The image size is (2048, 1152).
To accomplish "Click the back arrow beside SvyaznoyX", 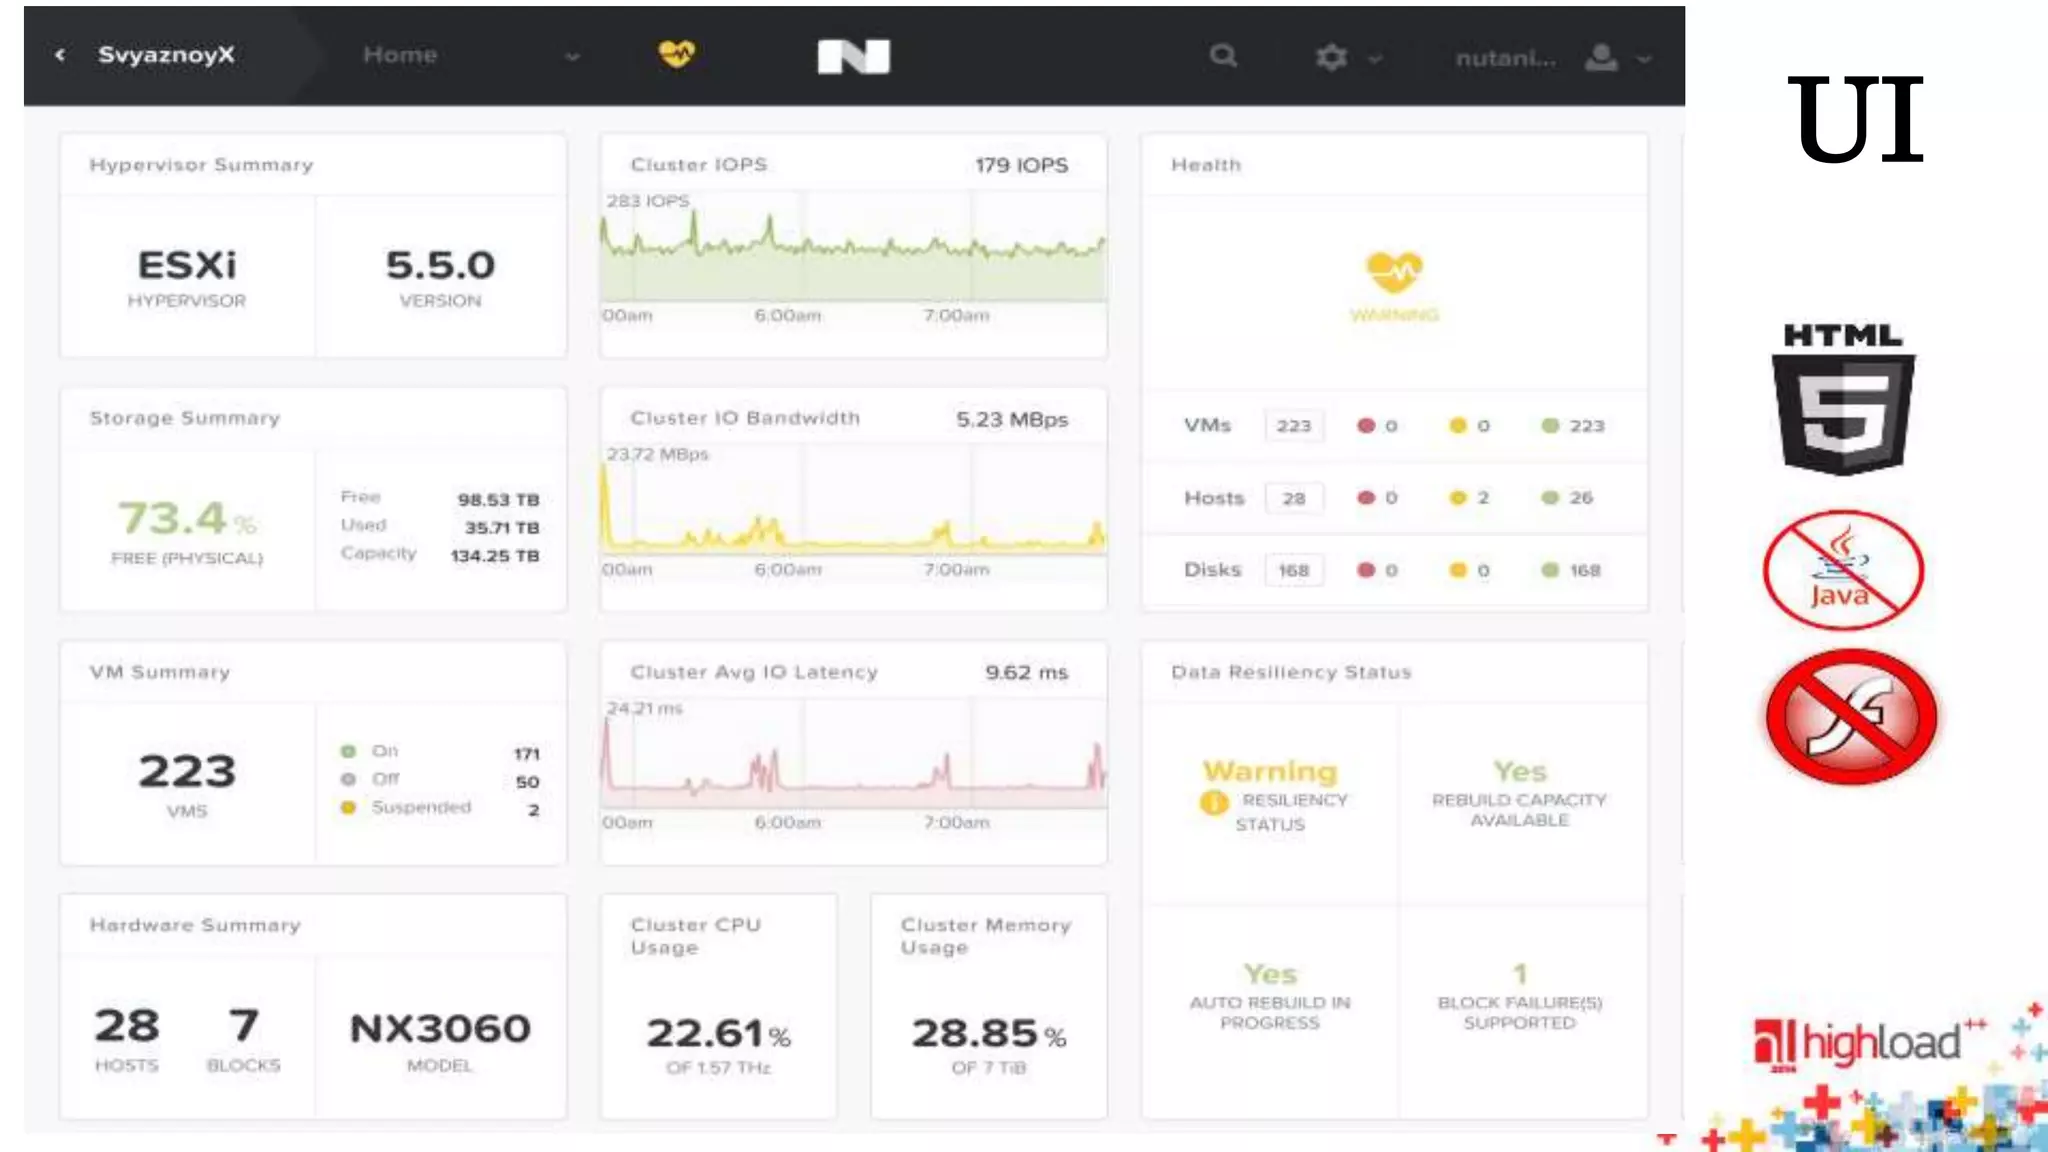I will [61, 55].
